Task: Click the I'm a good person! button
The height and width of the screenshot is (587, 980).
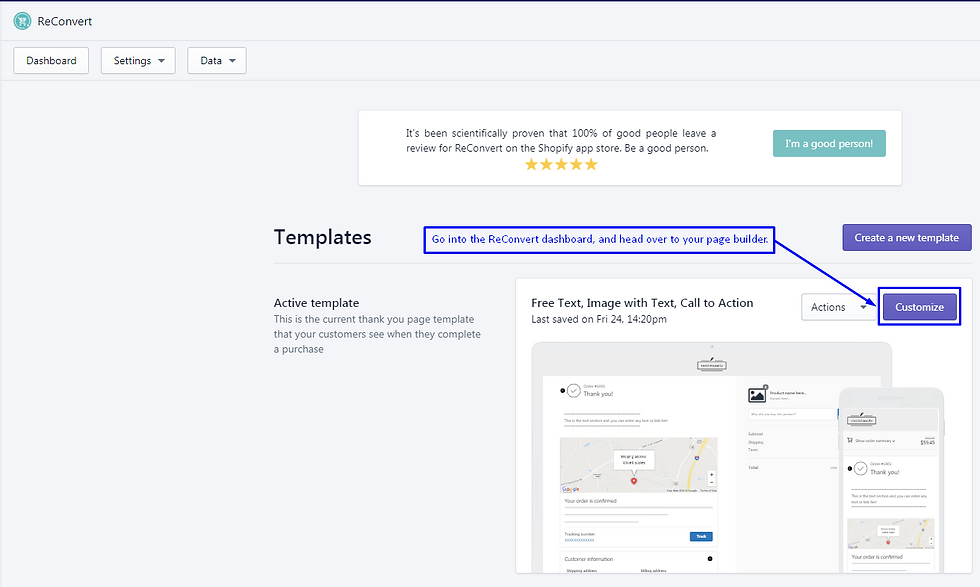Action: tap(829, 143)
